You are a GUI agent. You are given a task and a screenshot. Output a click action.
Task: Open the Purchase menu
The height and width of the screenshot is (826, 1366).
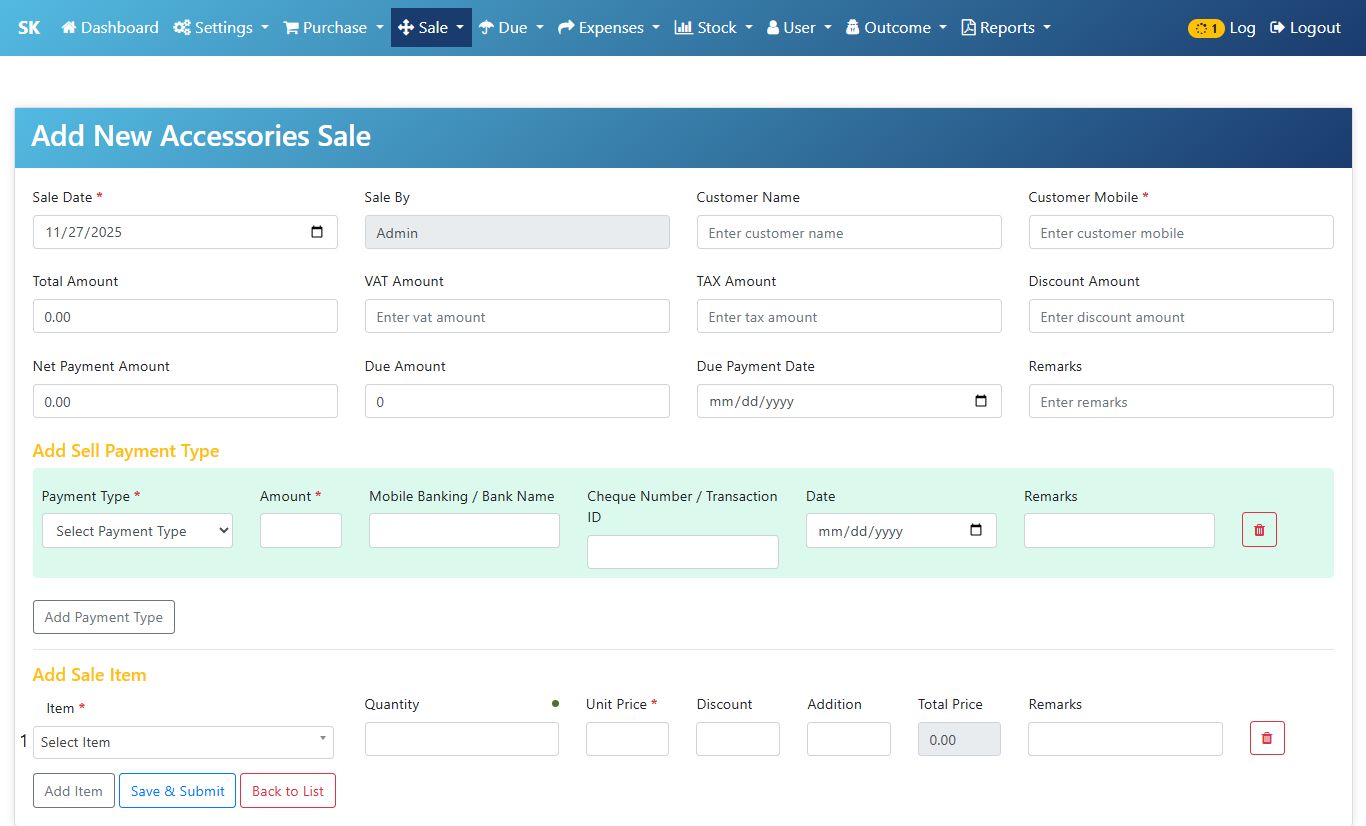point(334,28)
